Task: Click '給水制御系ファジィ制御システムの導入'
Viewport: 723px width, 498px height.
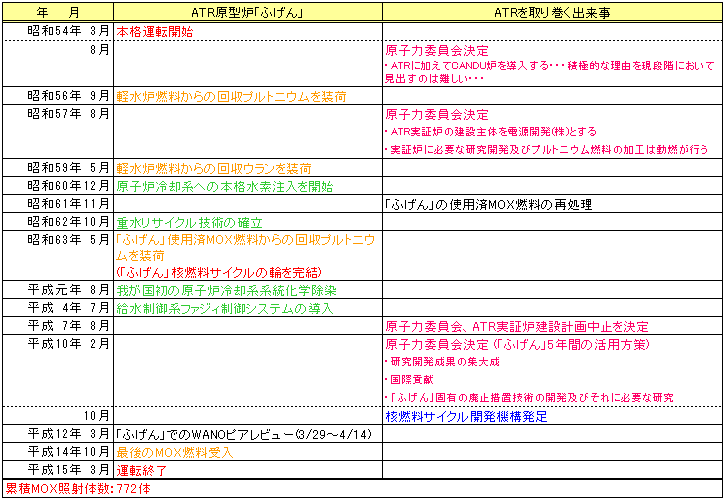Action: [x=225, y=308]
